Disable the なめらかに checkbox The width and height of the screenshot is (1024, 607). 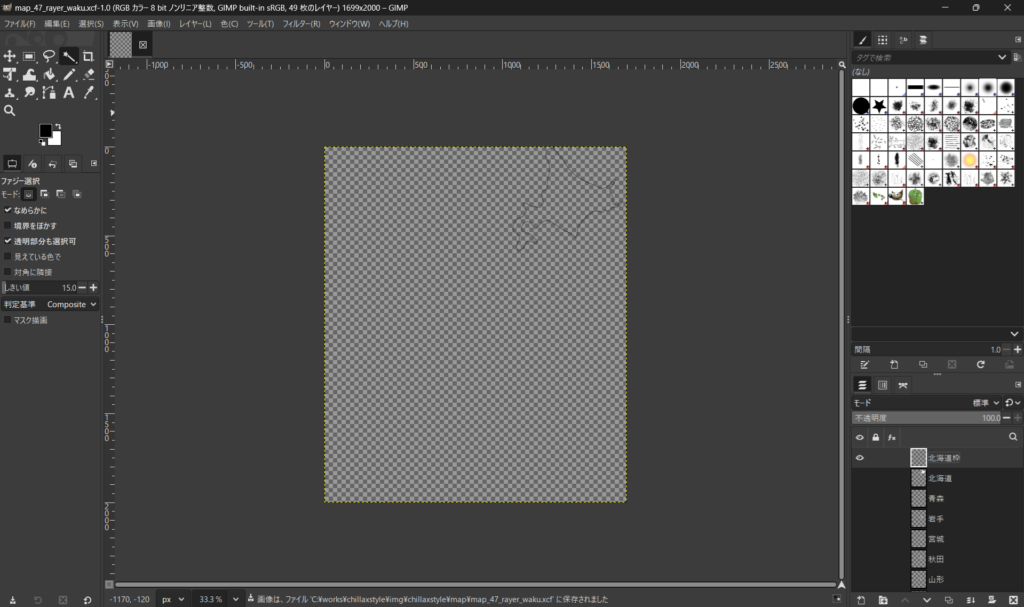(x=8, y=211)
